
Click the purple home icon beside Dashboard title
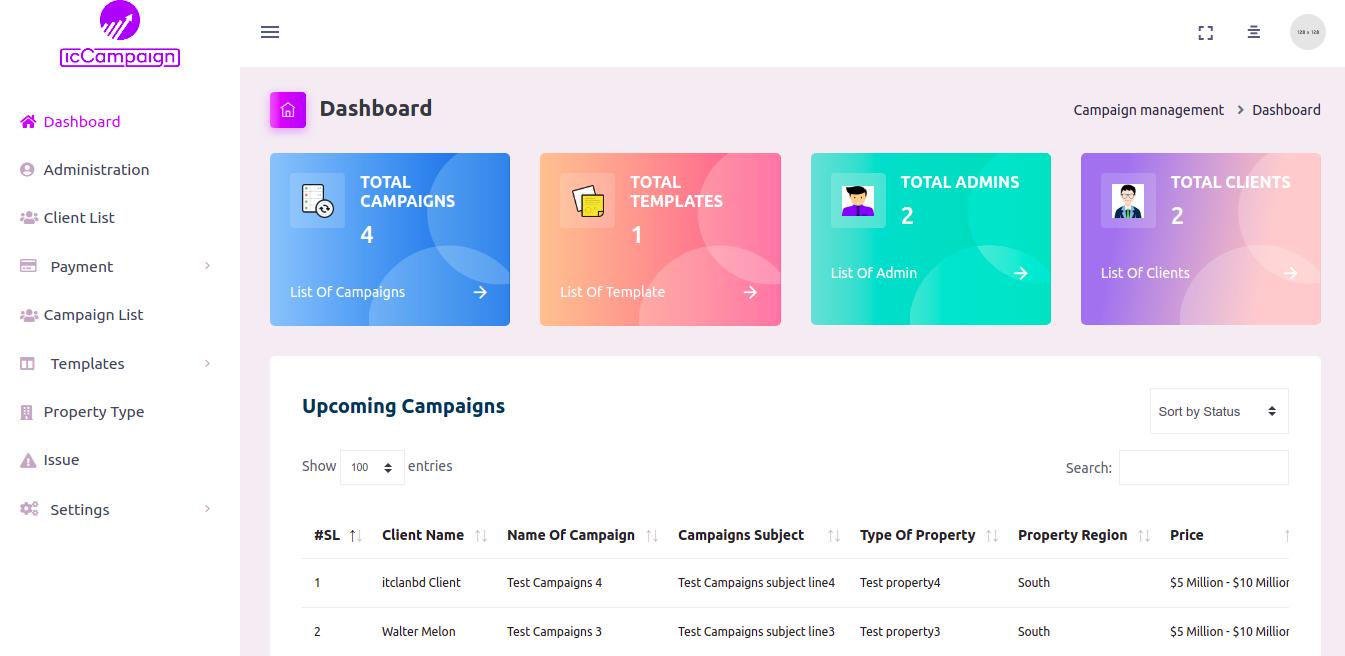[x=288, y=110]
